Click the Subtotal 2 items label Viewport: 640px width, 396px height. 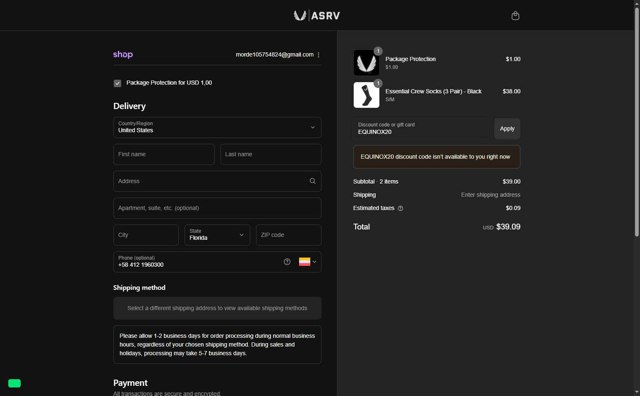click(x=376, y=182)
